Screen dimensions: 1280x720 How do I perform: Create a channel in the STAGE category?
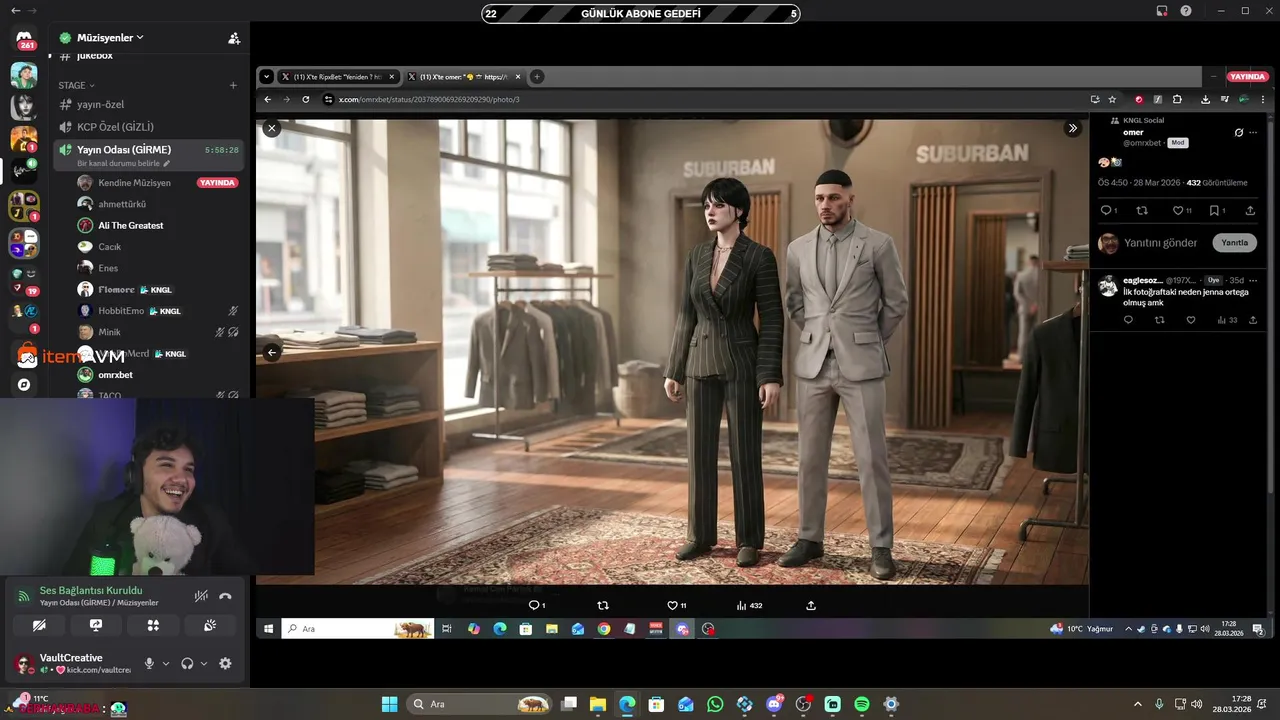pyautogui.click(x=233, y=86)
